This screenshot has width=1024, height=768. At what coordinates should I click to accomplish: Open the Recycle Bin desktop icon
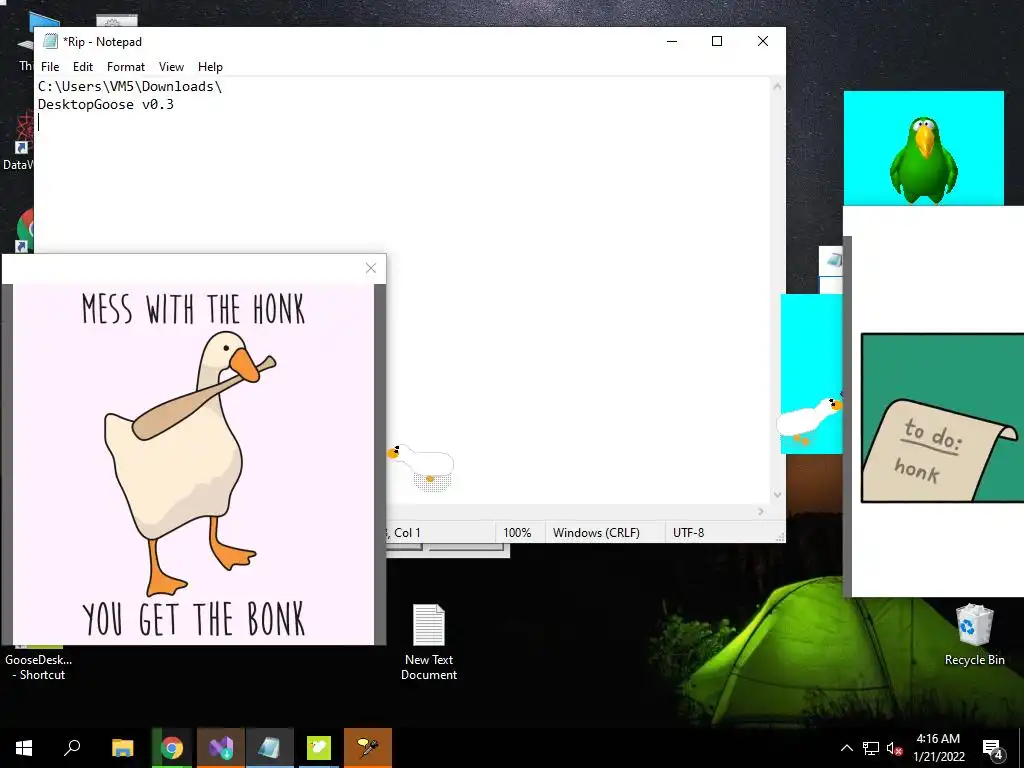point(974,634)
